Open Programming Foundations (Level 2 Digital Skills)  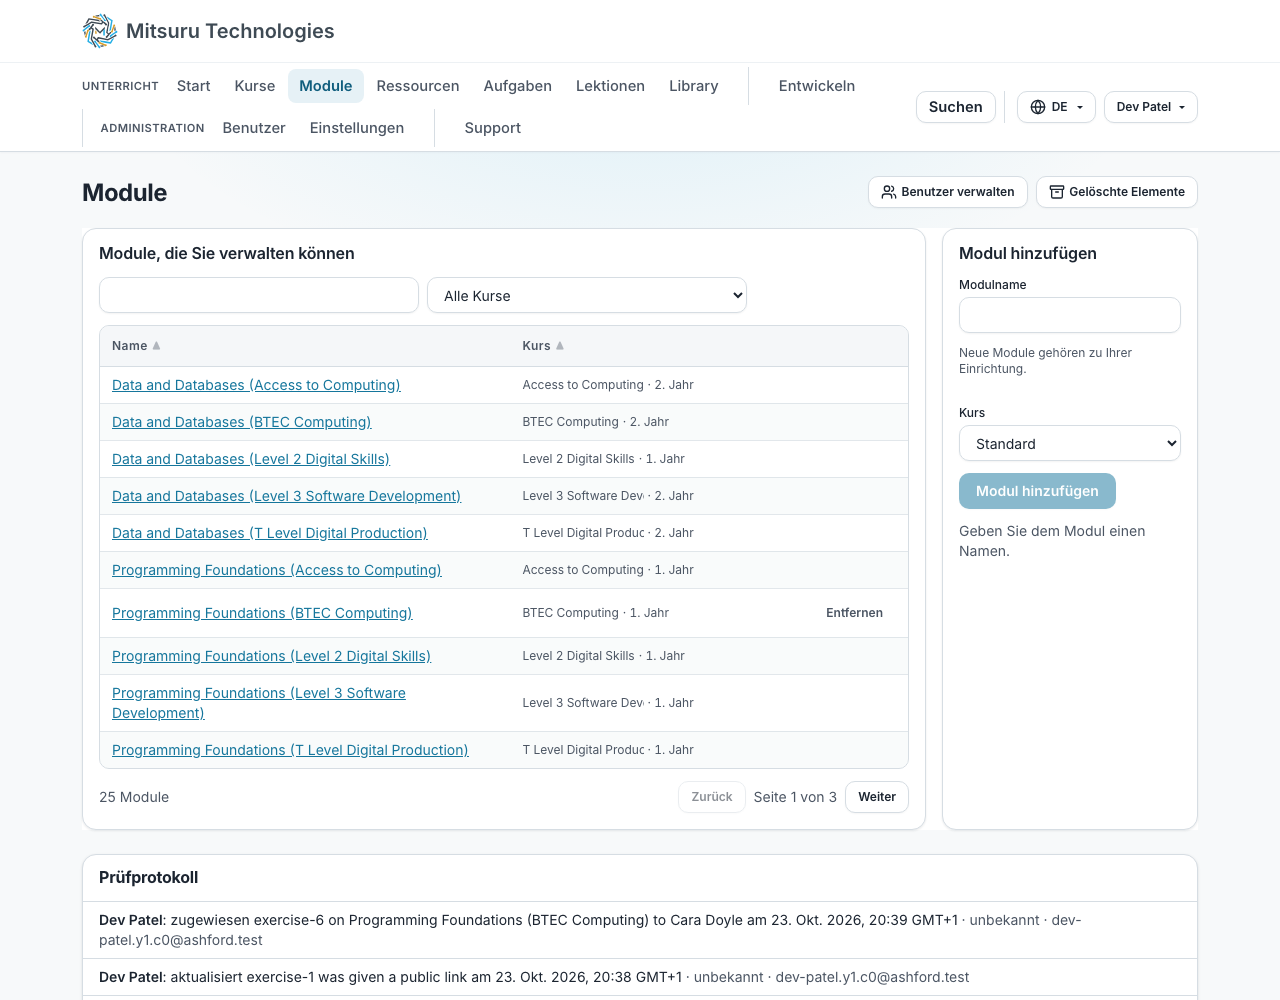pos(271,656)
